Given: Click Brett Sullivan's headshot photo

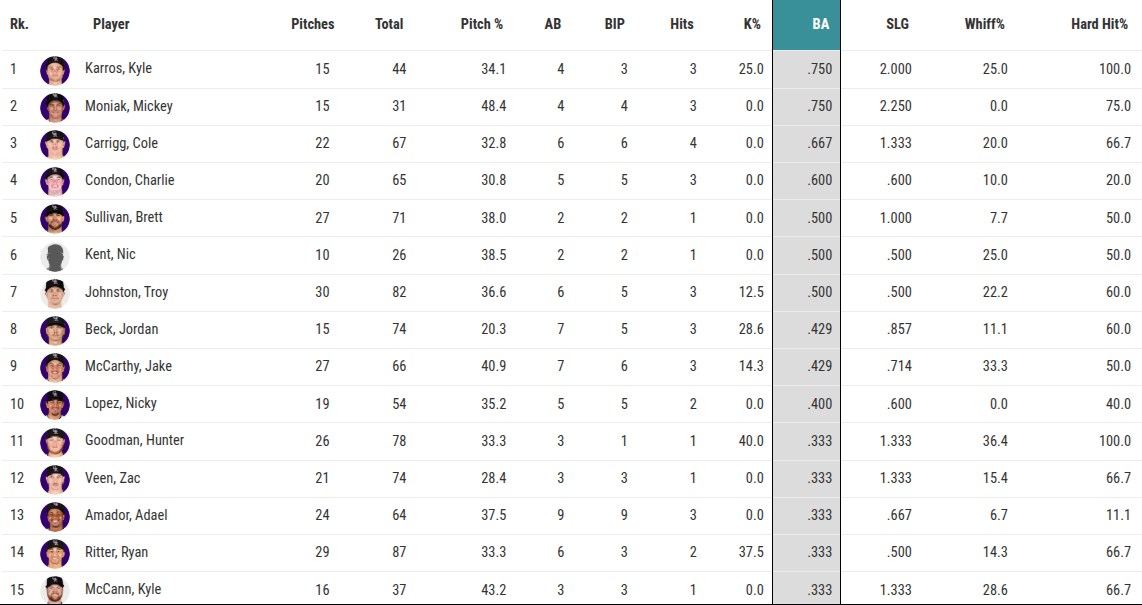Looking at the screenshot, I should [54, 218].
